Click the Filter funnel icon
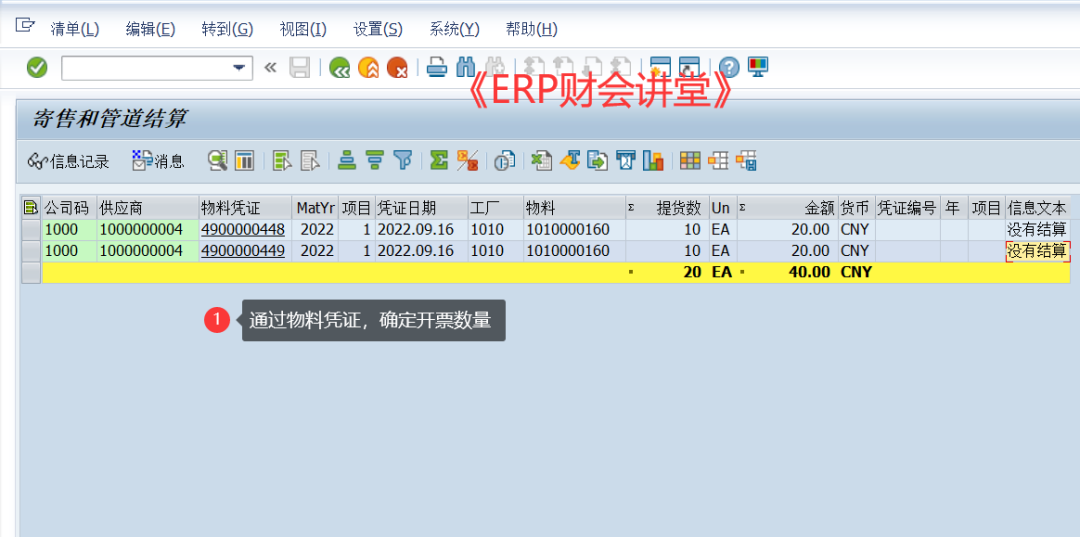Screen dimensions: 1080x537 pos(403,160)
